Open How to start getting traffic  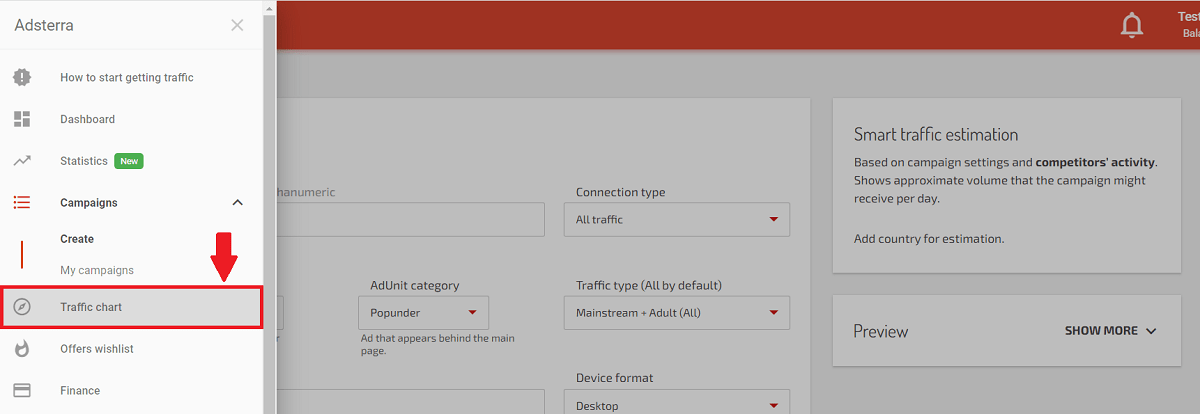coord(127,77)
